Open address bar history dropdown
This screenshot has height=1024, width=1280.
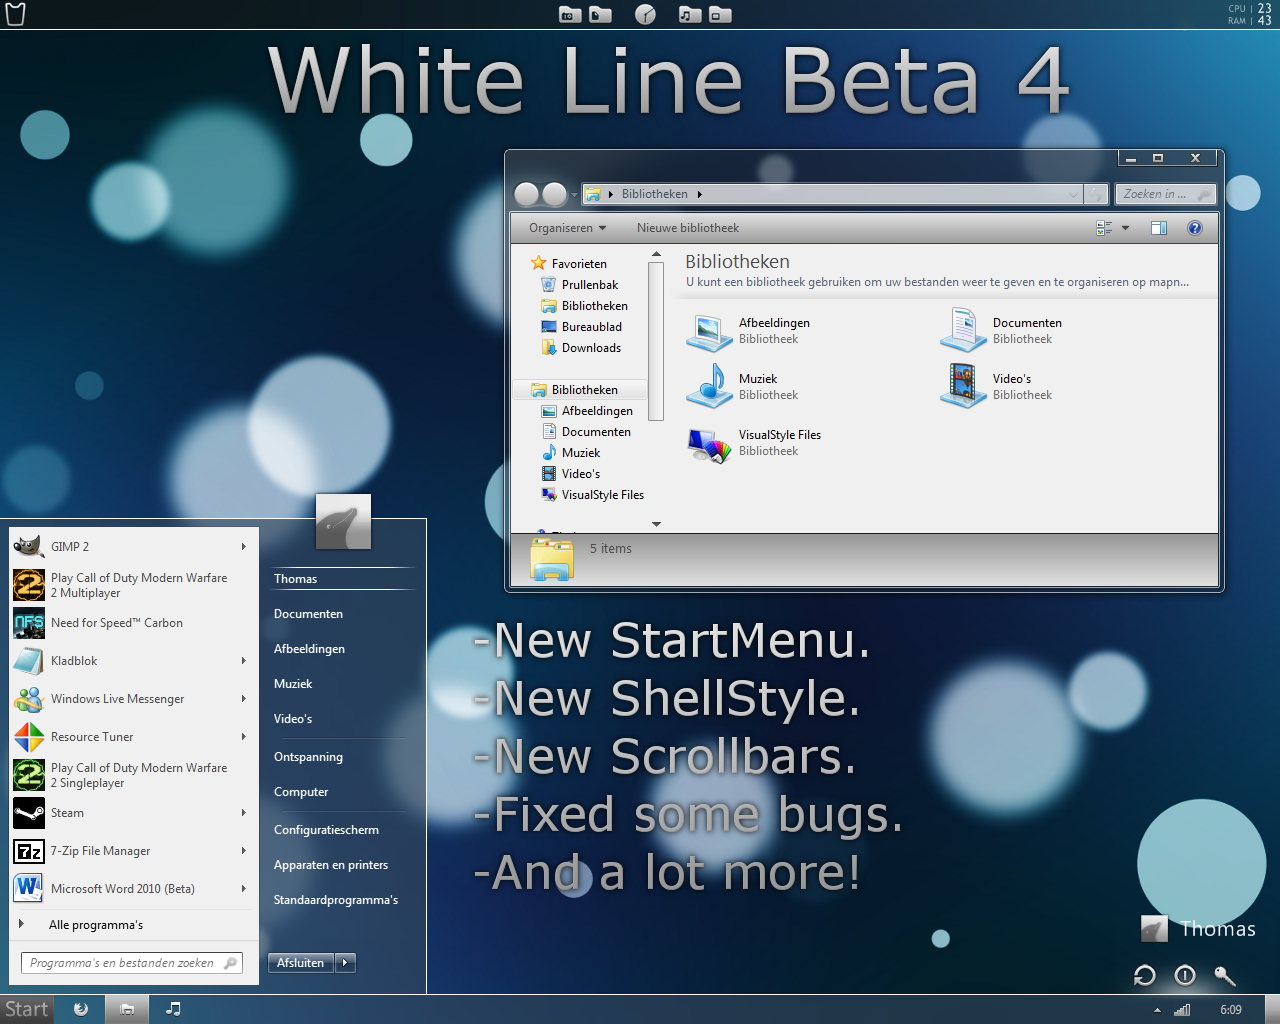tap(1074, 194)
